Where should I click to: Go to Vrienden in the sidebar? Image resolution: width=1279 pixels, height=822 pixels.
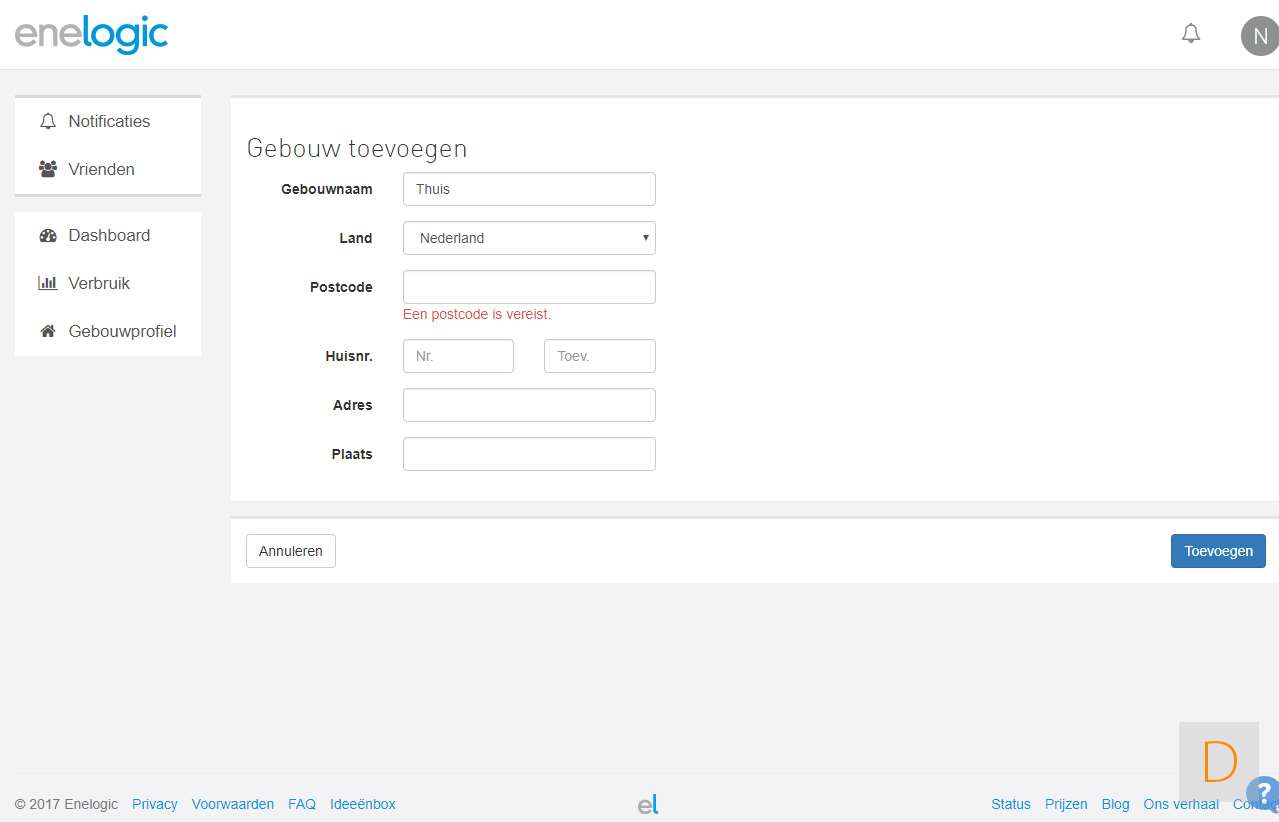[x=101, y=169]
